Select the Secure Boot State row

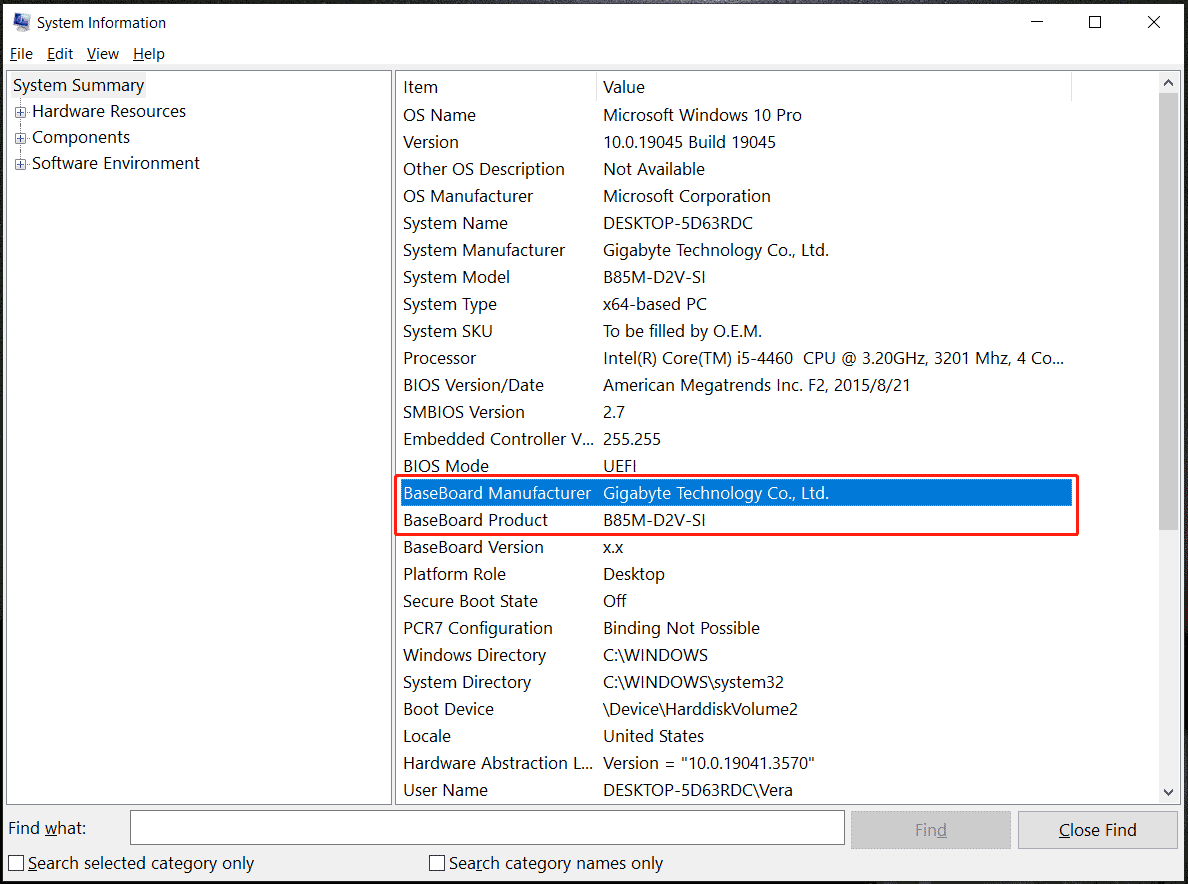coord(736,601)
